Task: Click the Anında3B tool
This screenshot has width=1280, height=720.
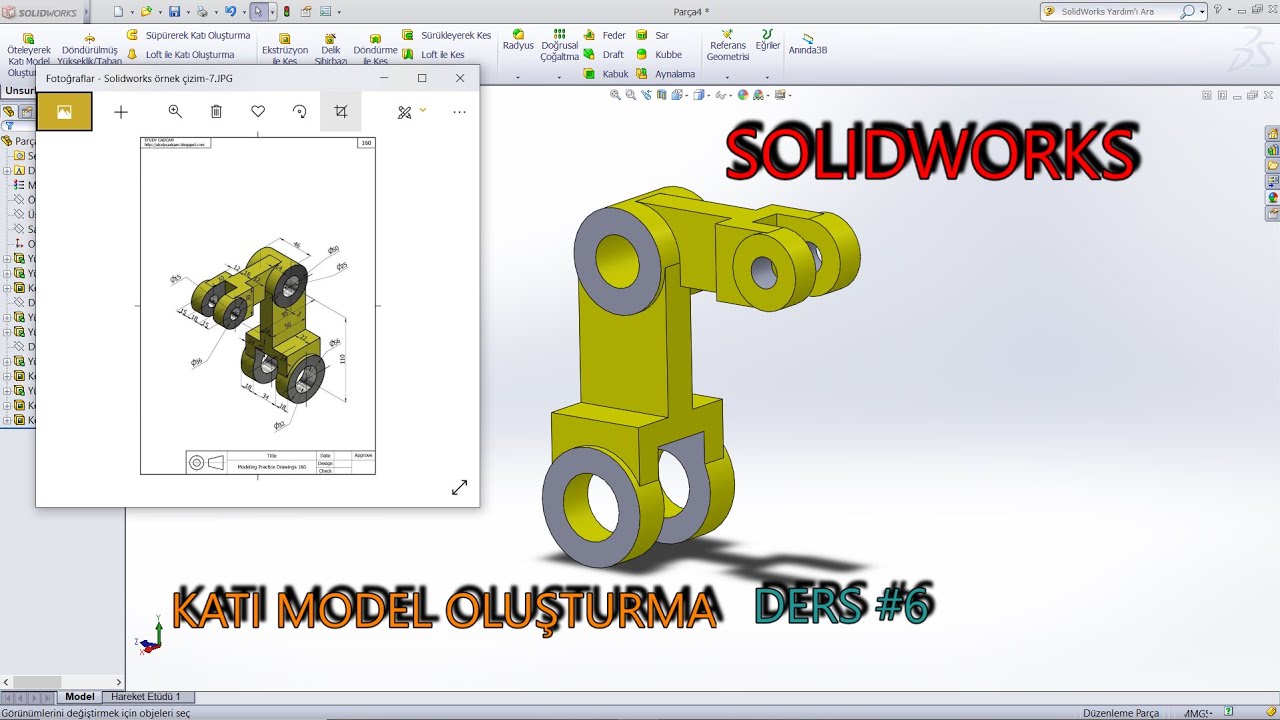Action: pos(808,44)
